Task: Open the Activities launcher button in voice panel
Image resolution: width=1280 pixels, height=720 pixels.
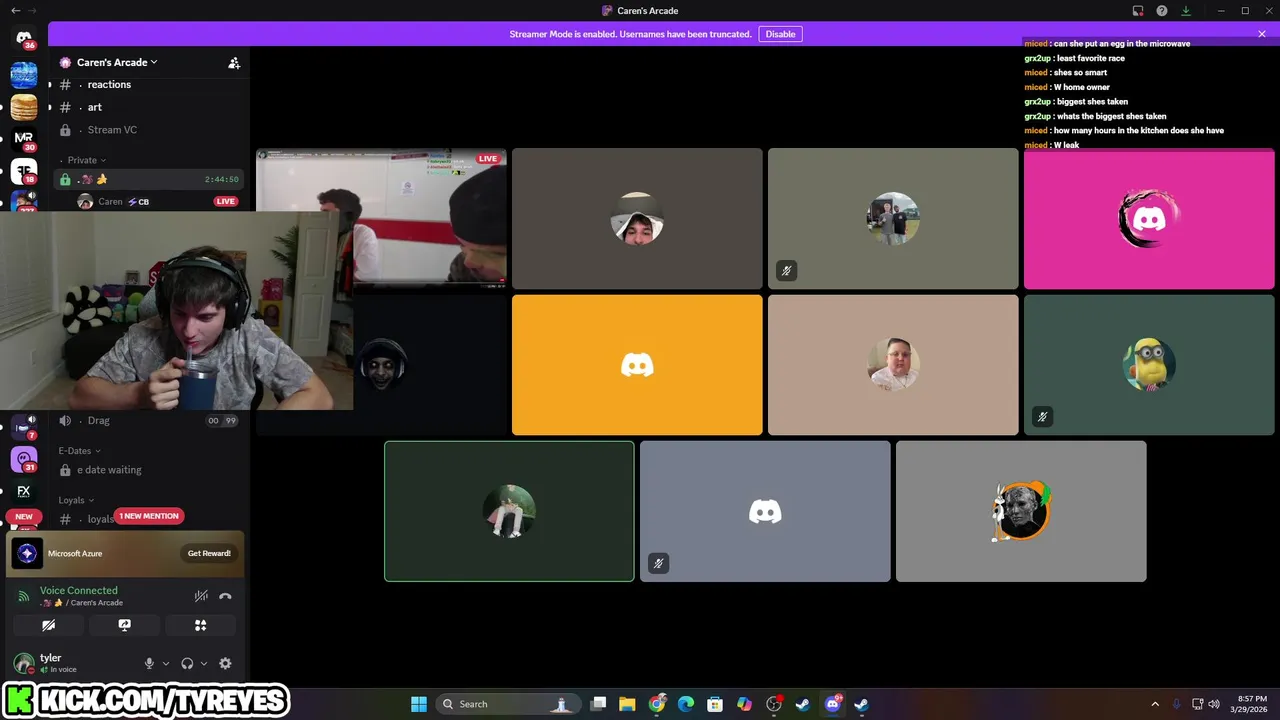Action: pyautogui.click(x=200, y=625)
